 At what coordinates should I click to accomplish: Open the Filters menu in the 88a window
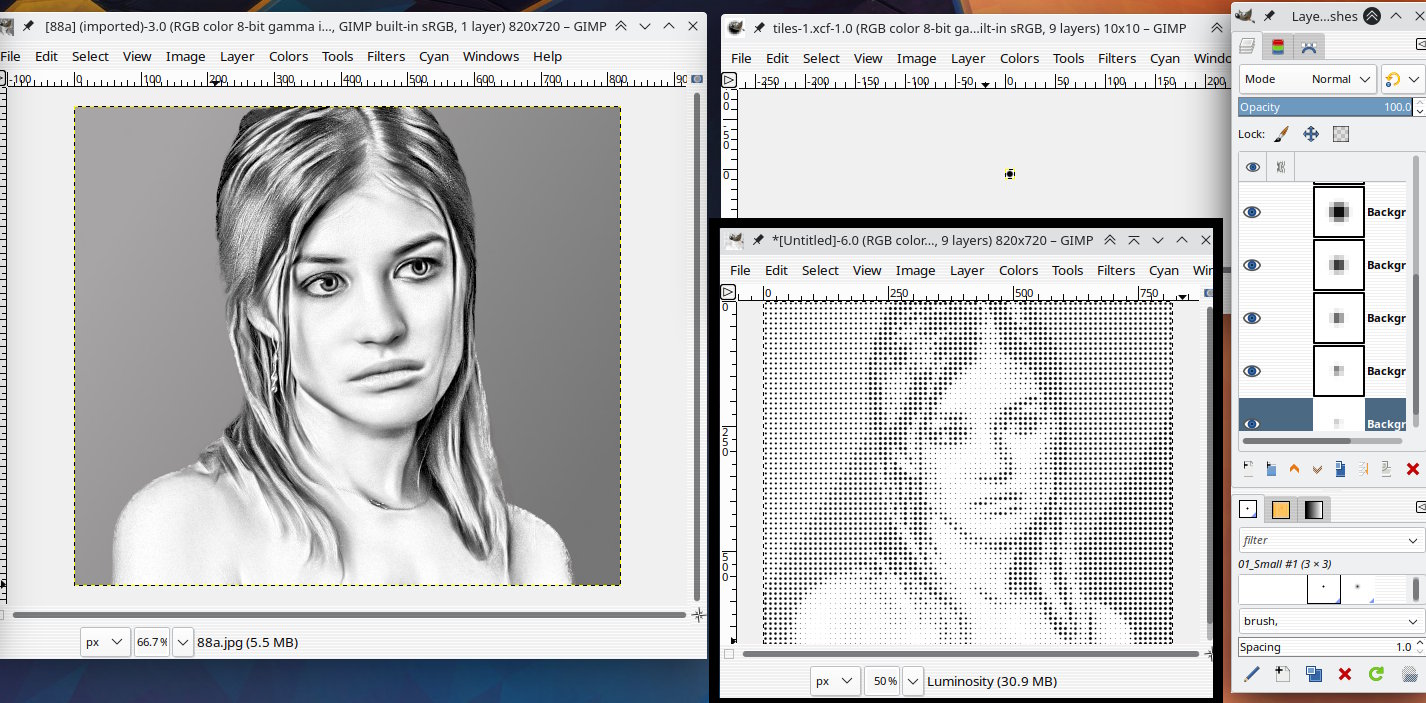[386, 57]
